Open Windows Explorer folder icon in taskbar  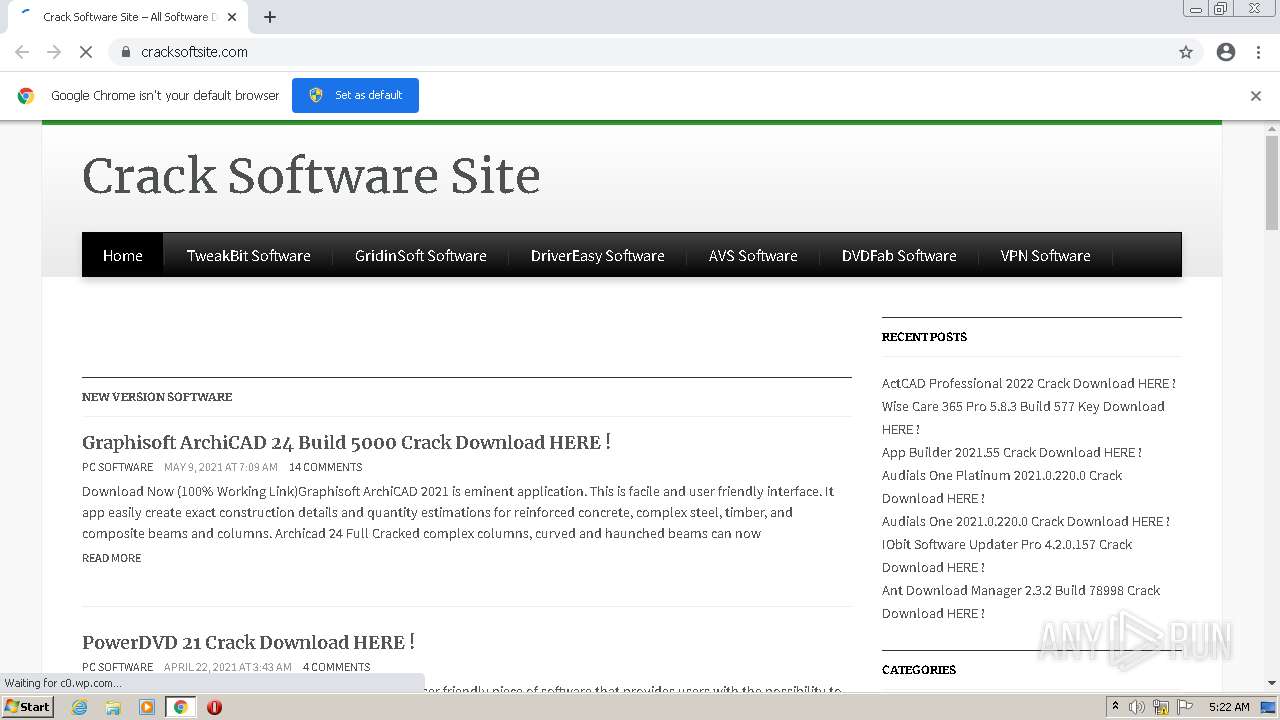pyautogui.click(x=113, y=707)
